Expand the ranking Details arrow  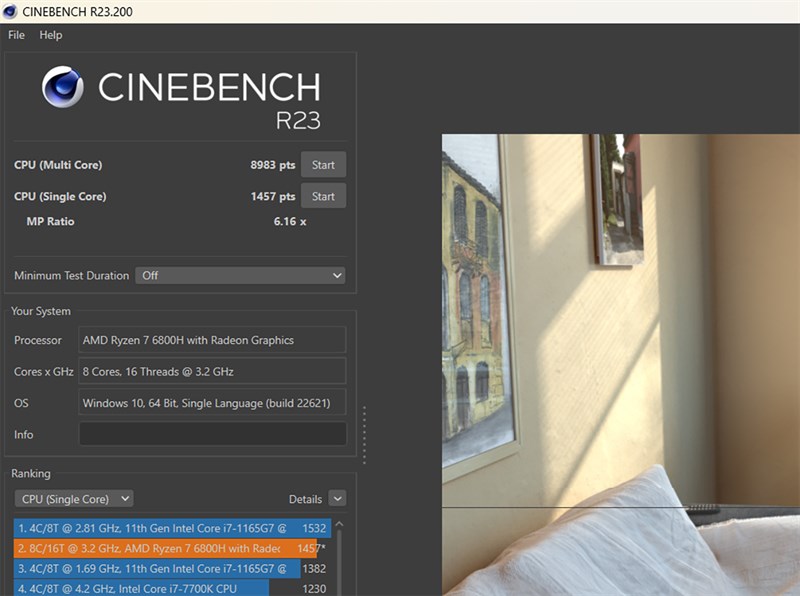pos(337,499)
